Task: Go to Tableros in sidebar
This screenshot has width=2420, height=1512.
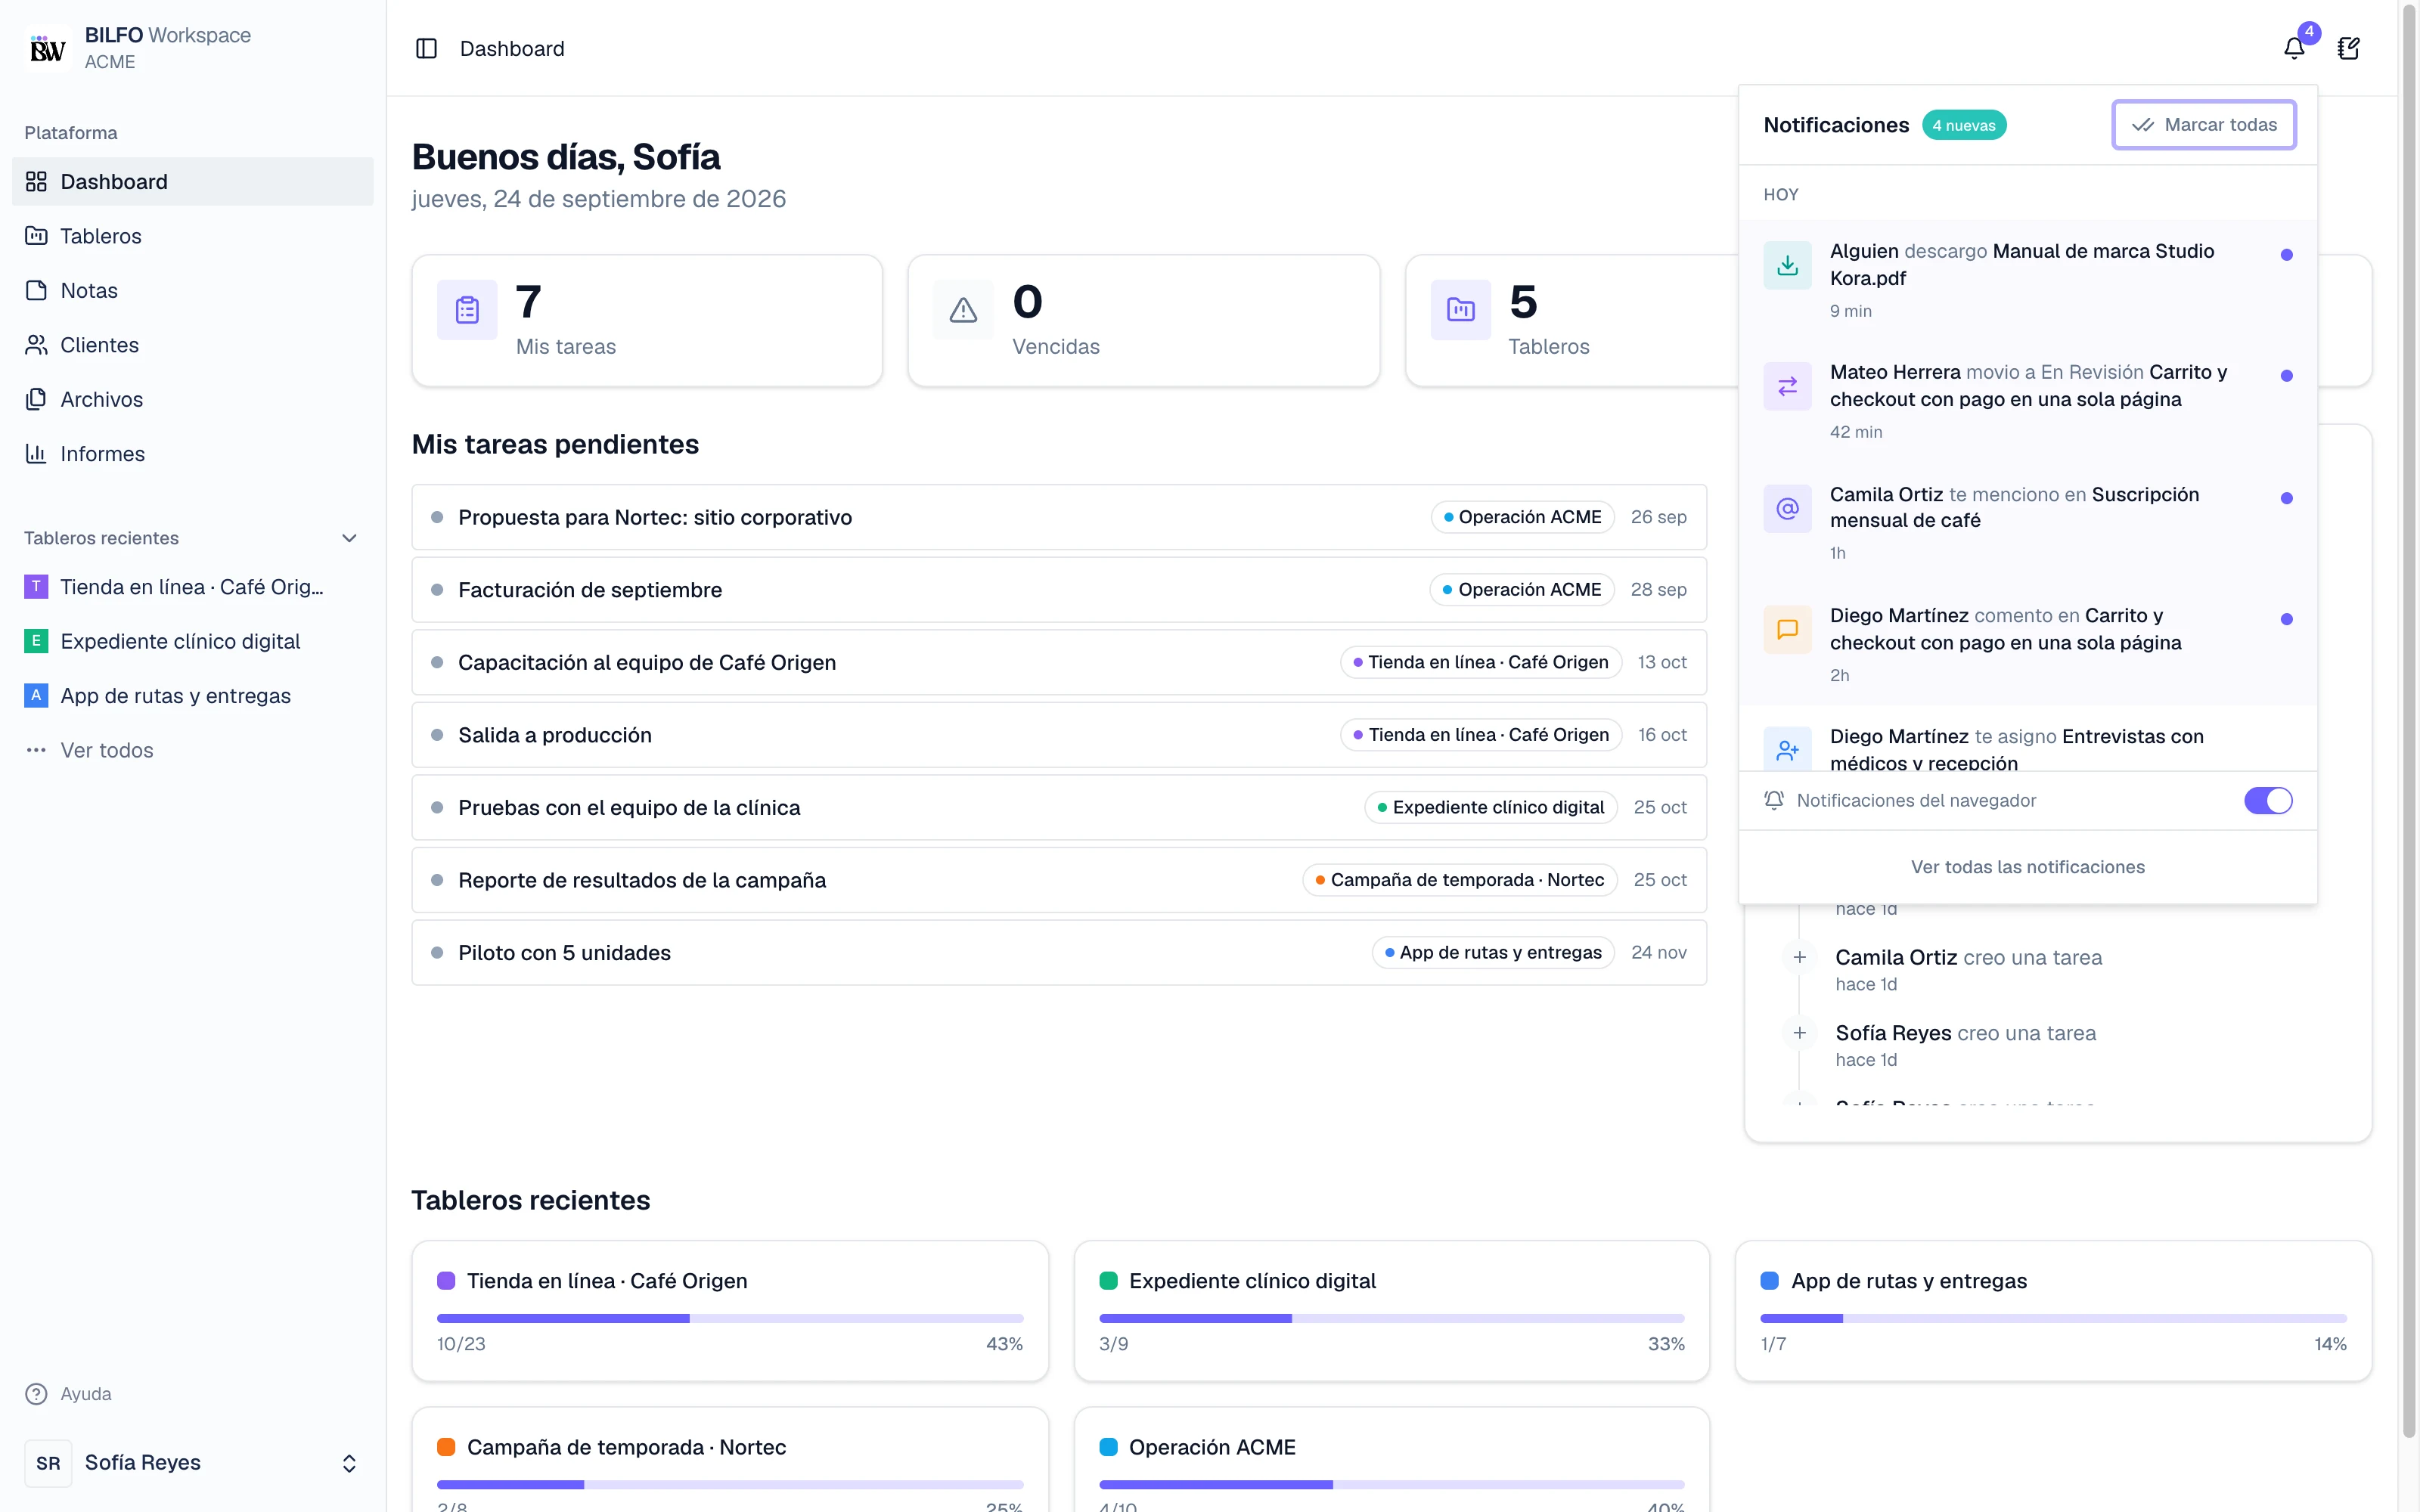Action: (192, 236)
